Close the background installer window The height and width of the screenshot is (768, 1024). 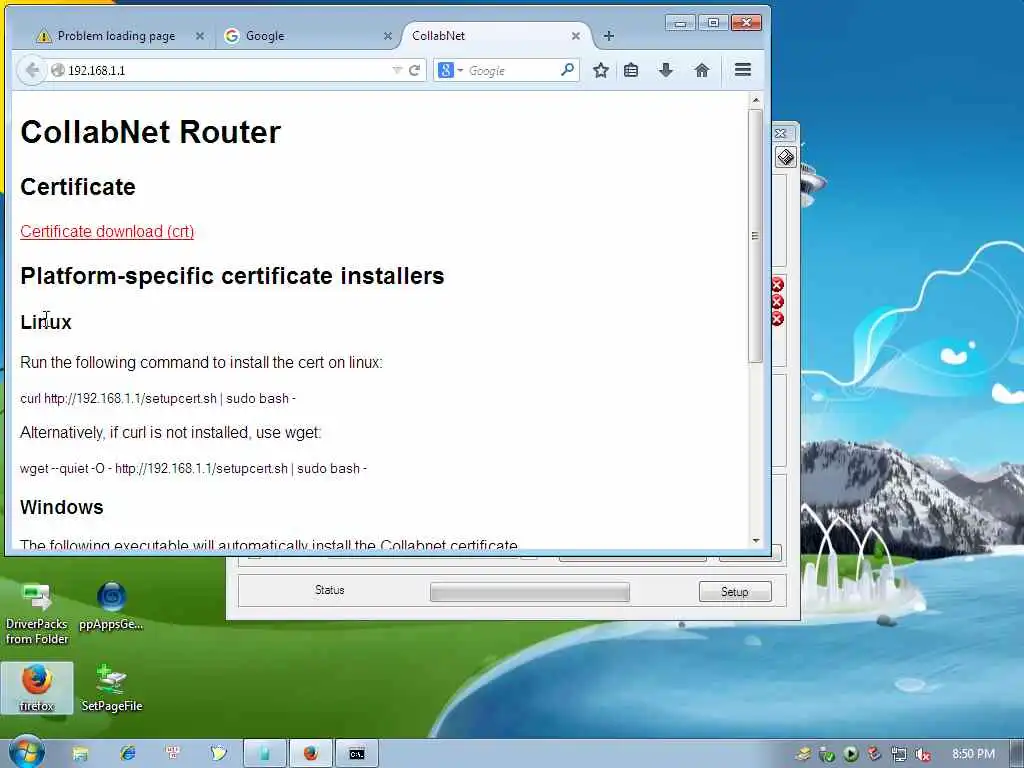coord(780,133)
